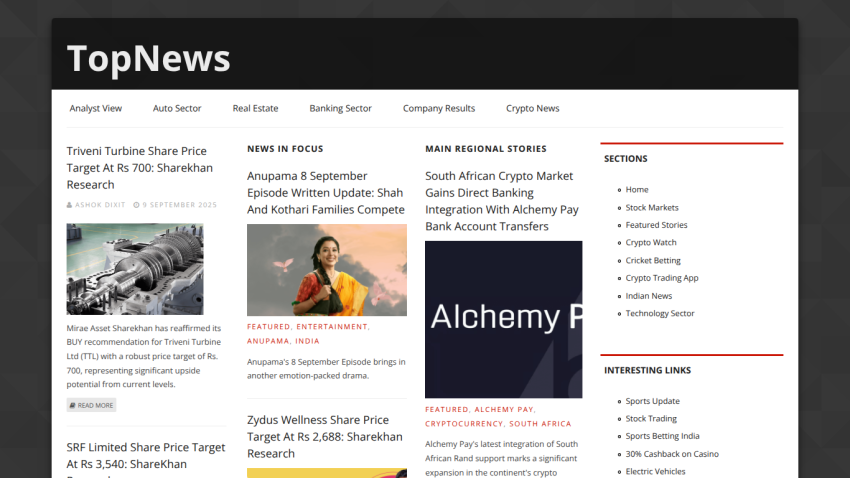This screenshot has height=478, width=850.
Task: Click the Anupama episode excerpt text
Action: tap(326, 369)
